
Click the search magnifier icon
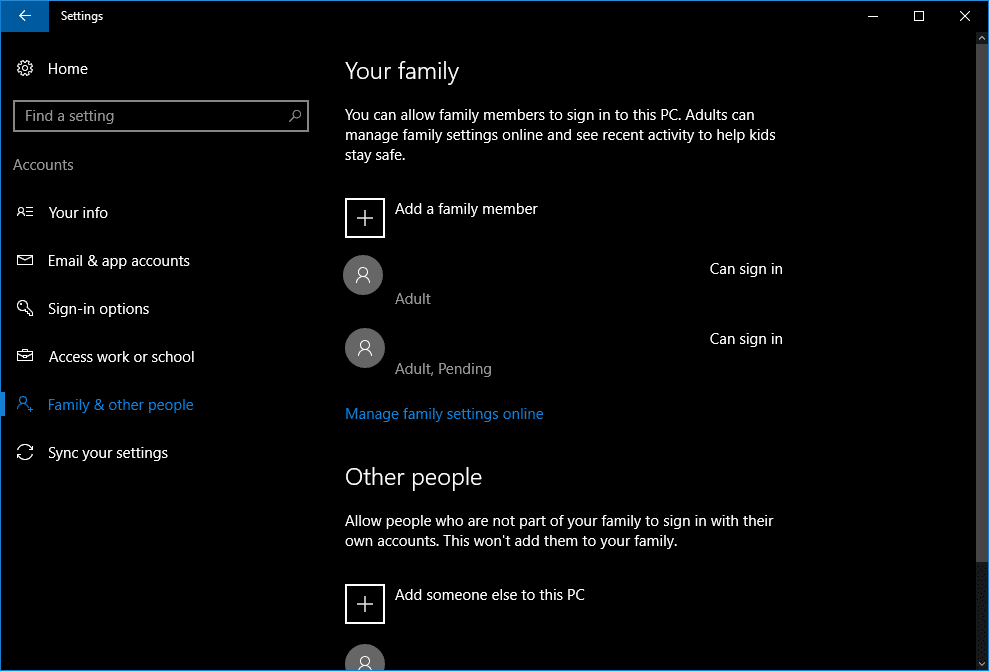[x=295, y=116]
